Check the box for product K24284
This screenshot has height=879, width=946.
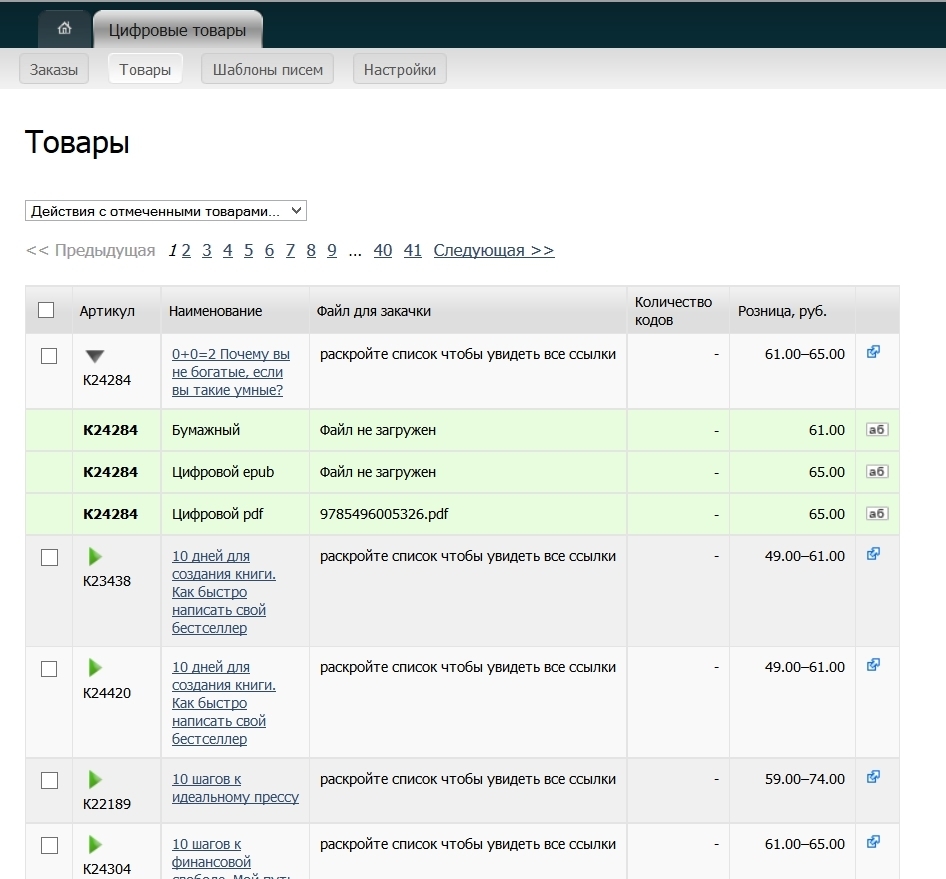pyautogui.click(x=49, y=356)
